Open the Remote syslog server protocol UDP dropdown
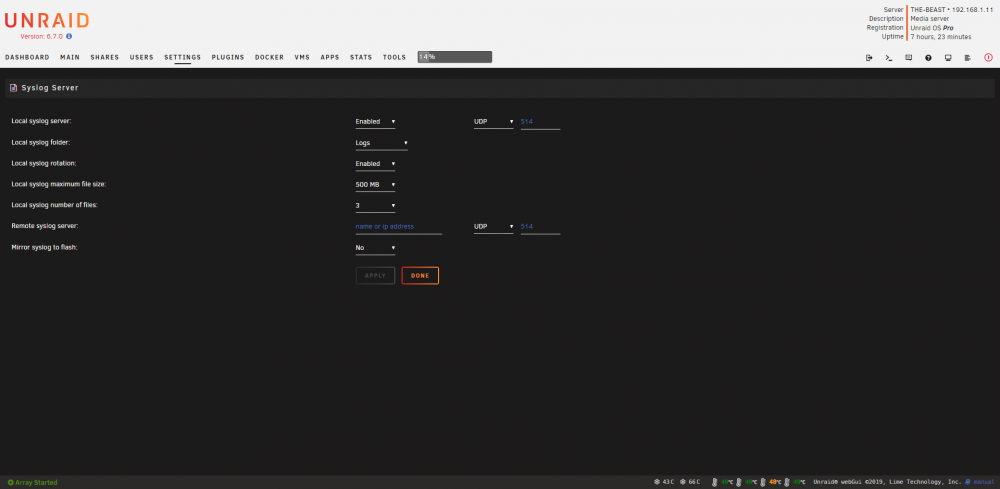The width and height of the screenshot is (1000, 489). point(493,226)
